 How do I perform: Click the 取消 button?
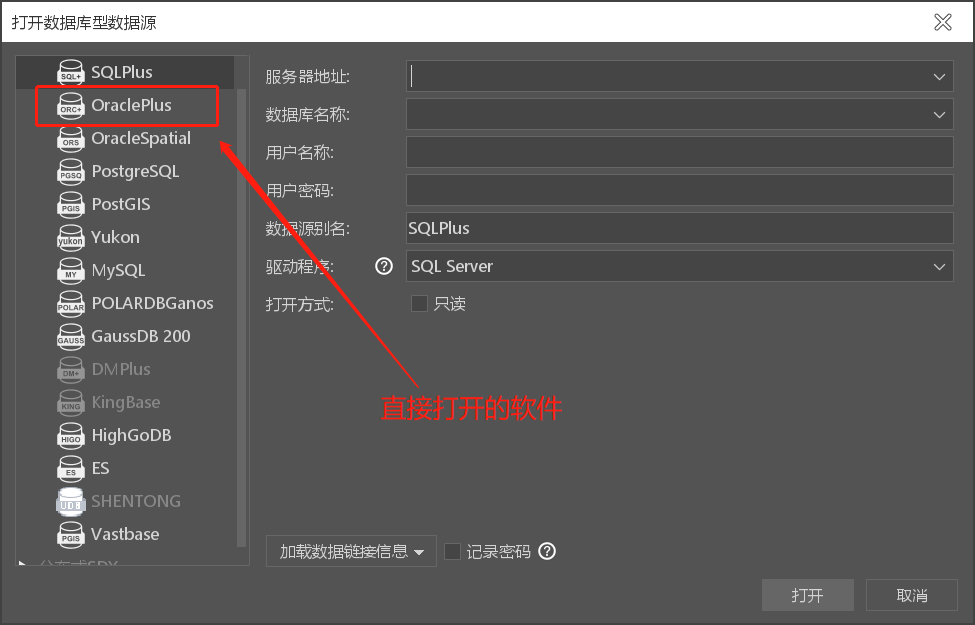(x=912, y=595)
